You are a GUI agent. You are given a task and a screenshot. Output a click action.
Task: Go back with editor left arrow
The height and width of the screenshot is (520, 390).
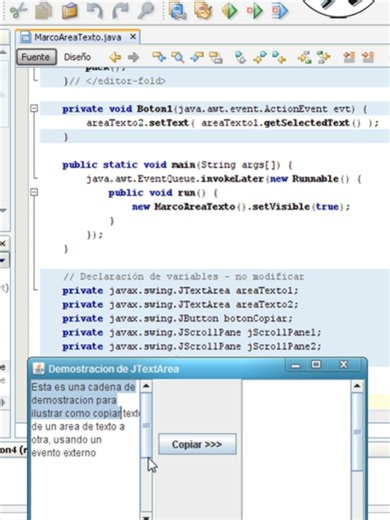[115, 57]
